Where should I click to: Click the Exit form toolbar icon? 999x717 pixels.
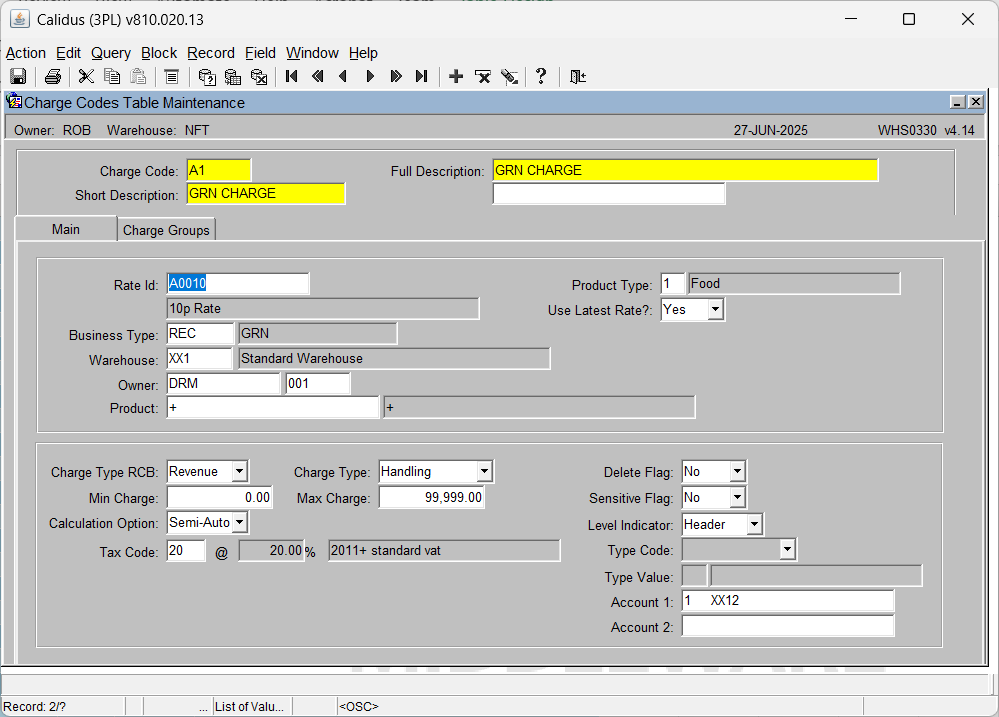point(577,76)
